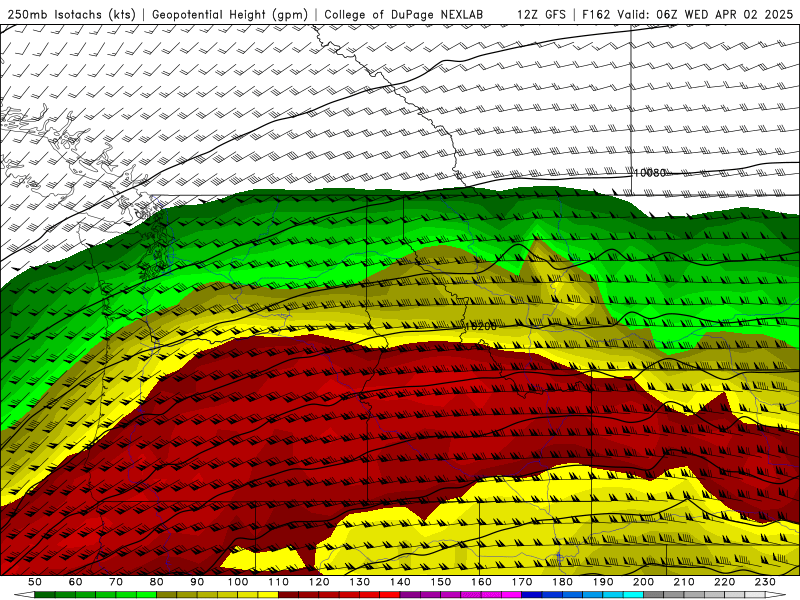
Task: Click the 10200 height contour label
Action: (x=480, y=326)
